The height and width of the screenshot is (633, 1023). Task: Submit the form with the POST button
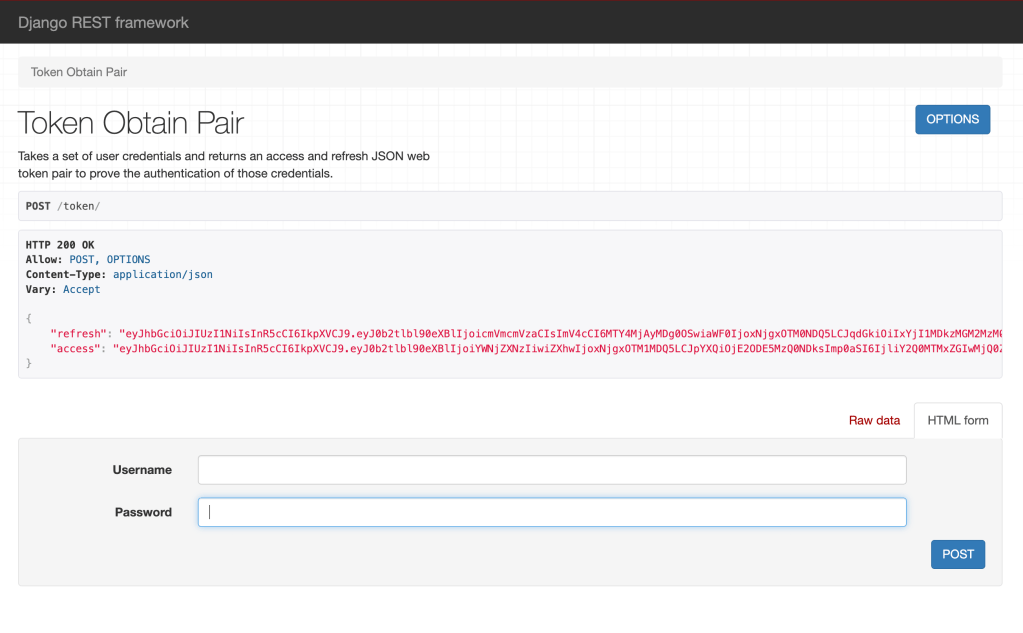(x=957, y=554)
